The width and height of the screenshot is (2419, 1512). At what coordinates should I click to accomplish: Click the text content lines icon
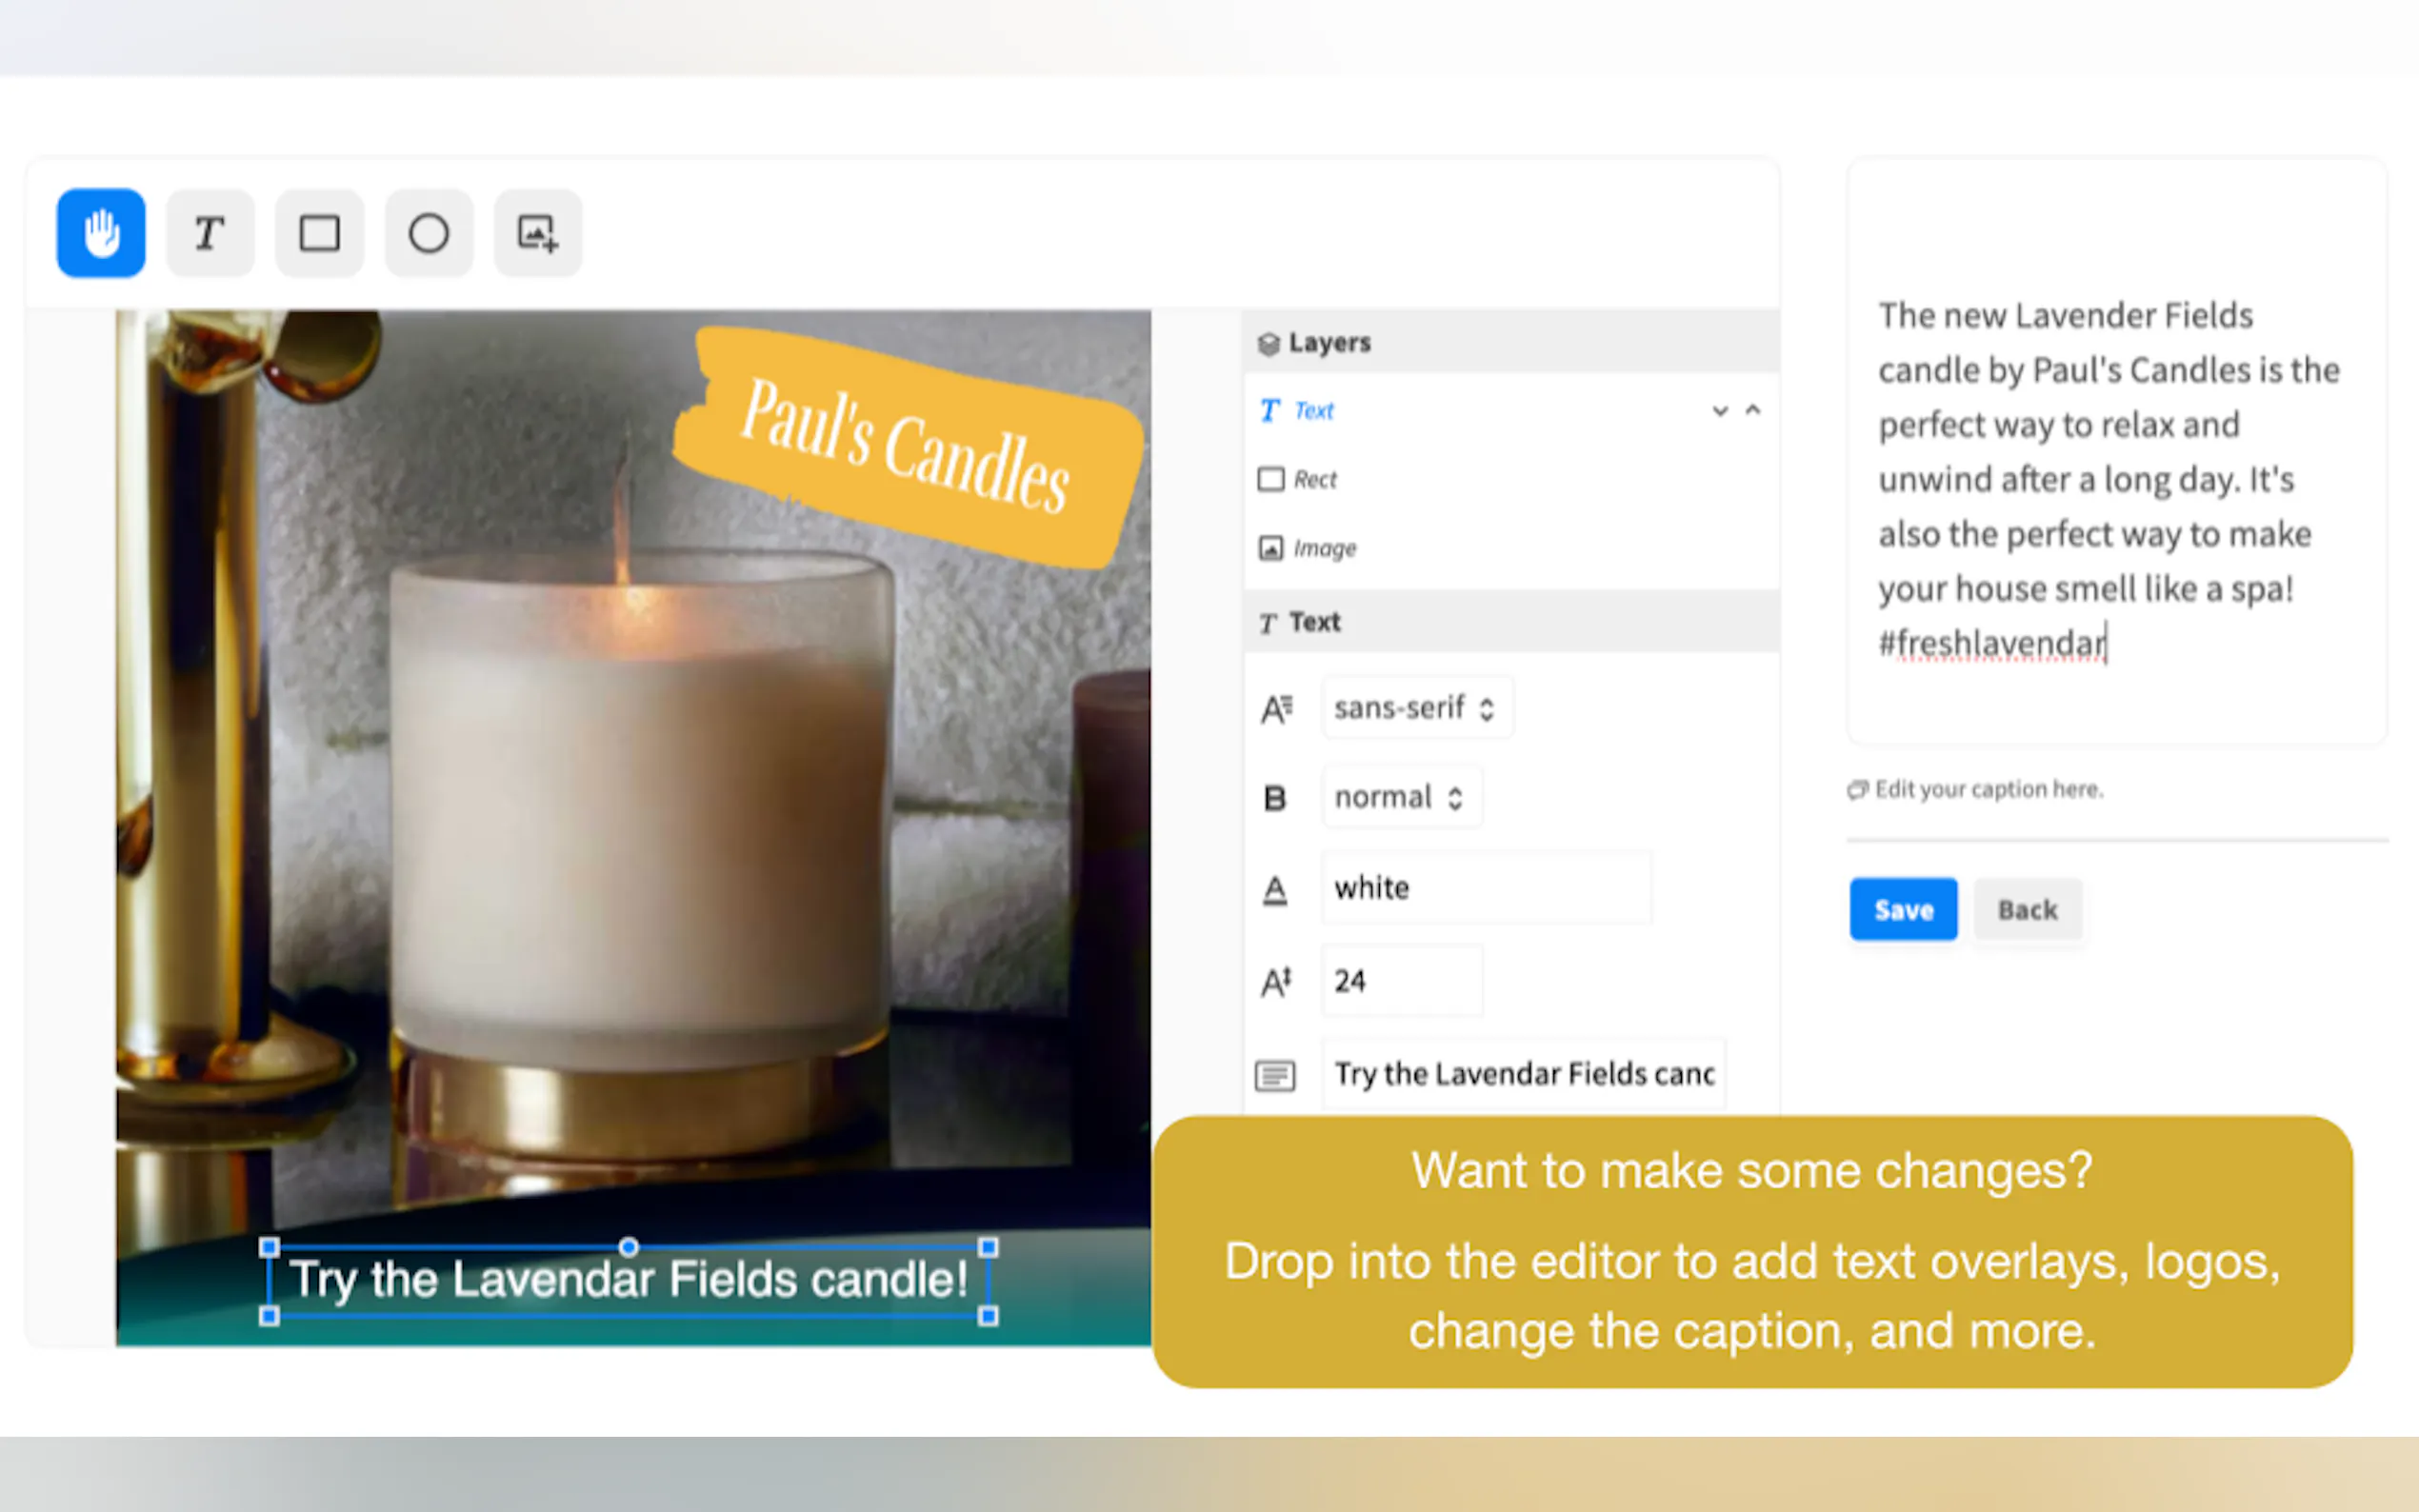pos(1275,1075)
